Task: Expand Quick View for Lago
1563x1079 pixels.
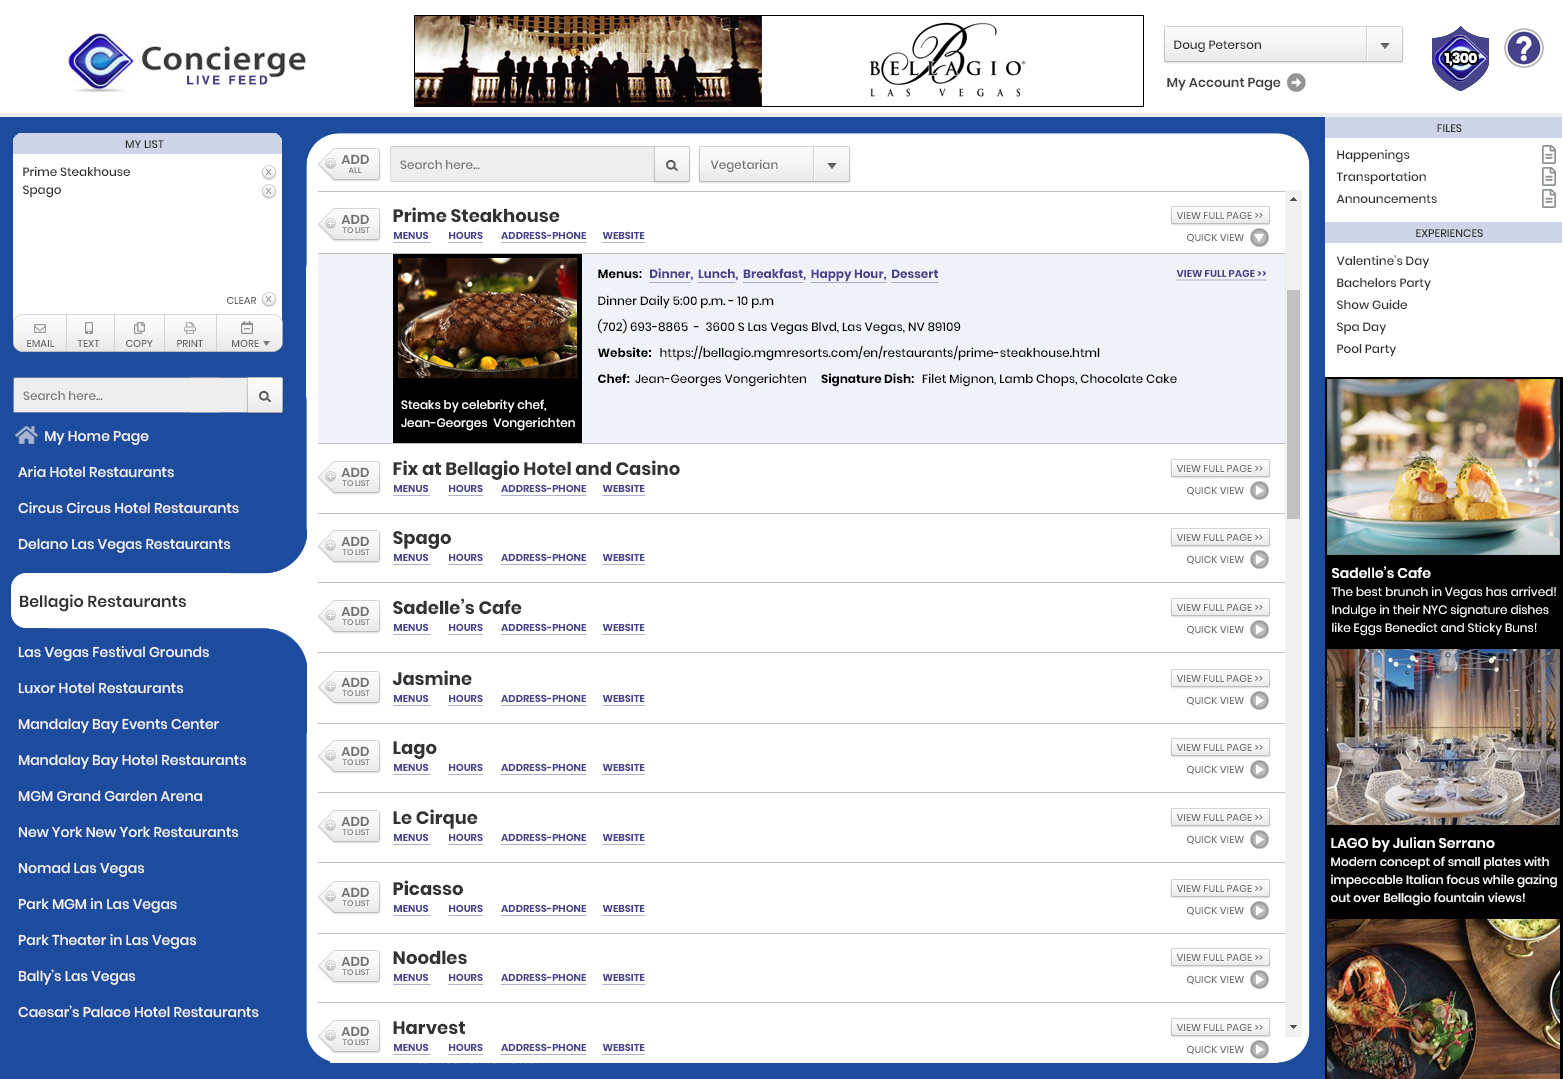Action: click(1260, 770)
